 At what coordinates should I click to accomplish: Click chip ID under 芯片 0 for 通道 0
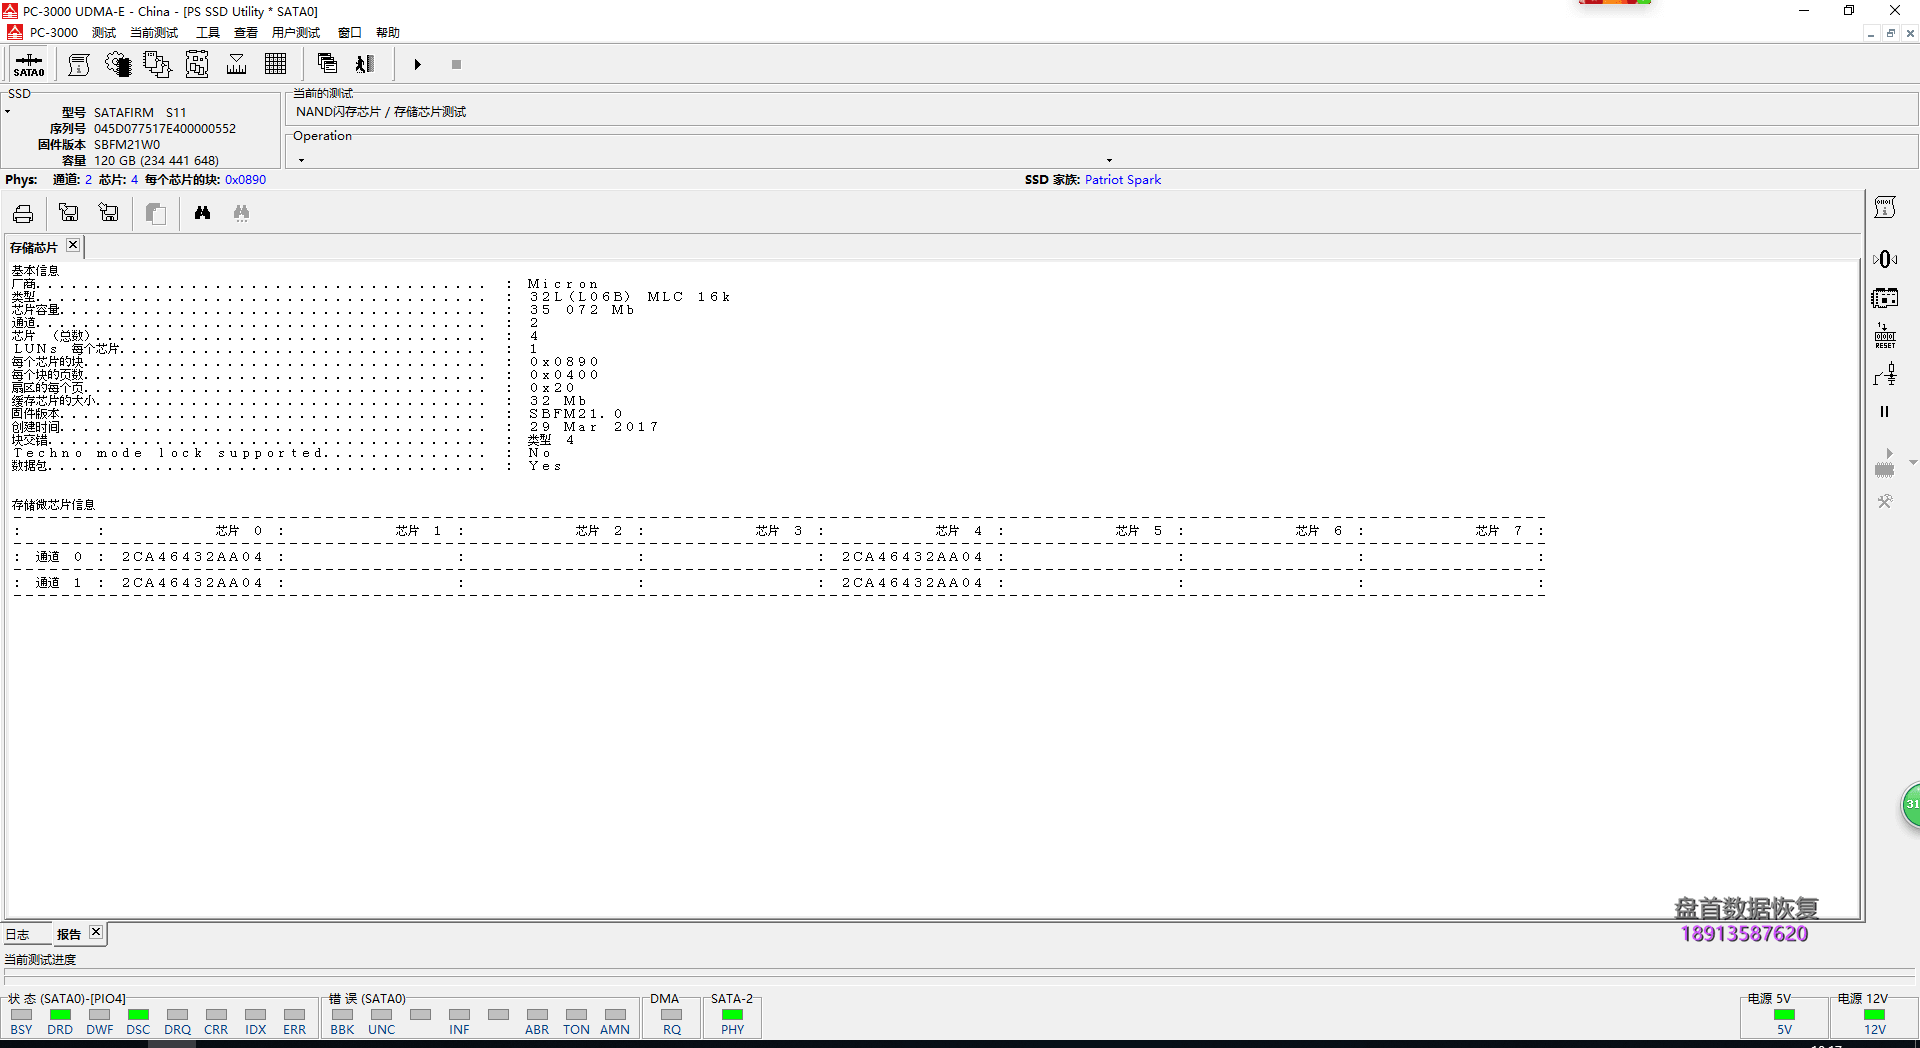point(192,557)
